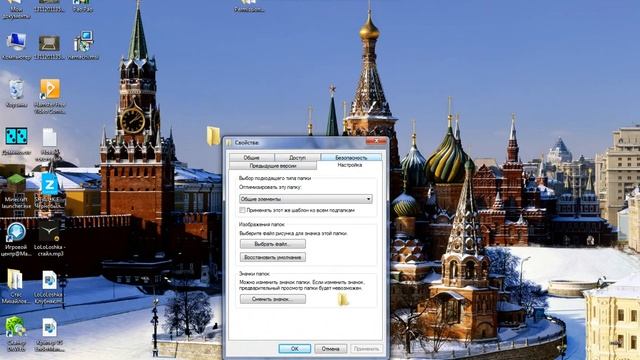Viewport: 640px width, 360px height.
Task: Switch to the Общие tab
Action: click(251, 158)
